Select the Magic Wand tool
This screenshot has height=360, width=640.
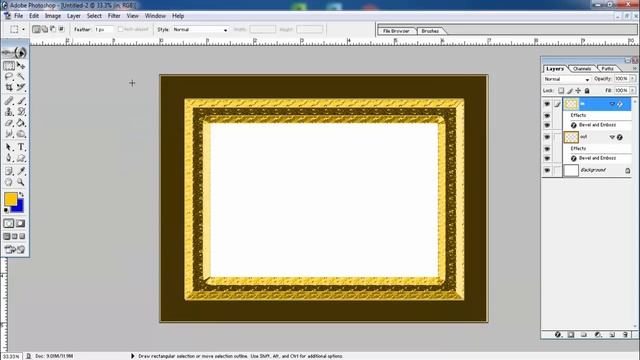pyautogui.click(x=21, y=76)
